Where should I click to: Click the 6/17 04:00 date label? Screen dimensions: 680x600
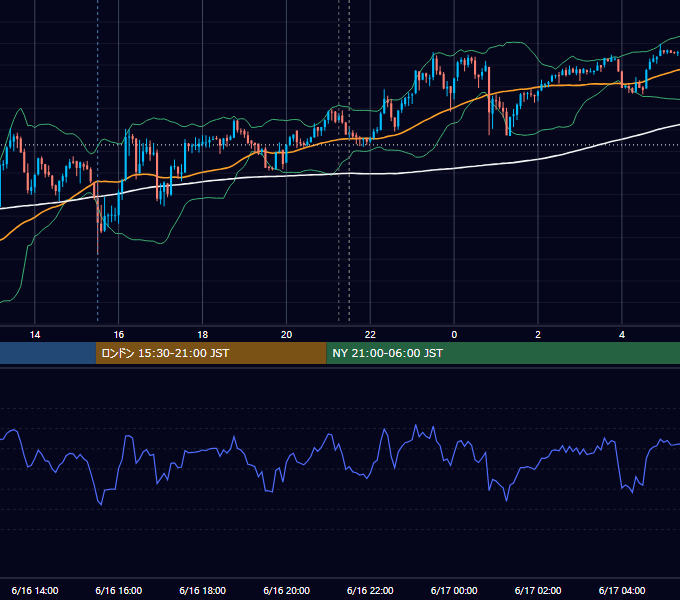[622, 590]
